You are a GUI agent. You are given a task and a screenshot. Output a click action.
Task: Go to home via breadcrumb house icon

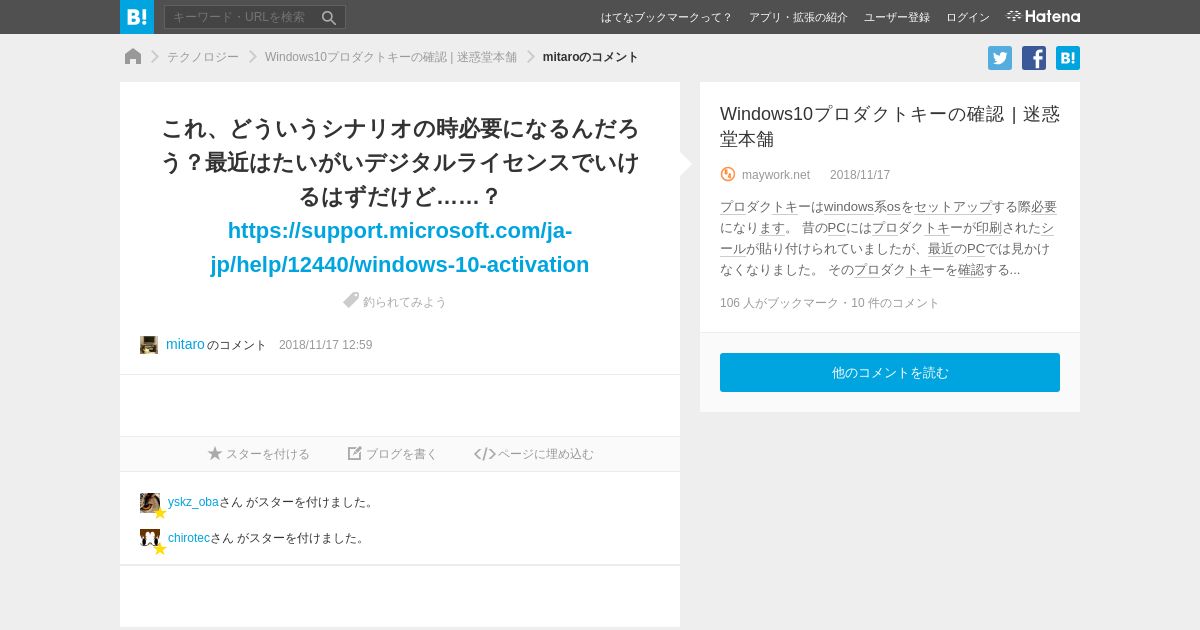(x=133, y=57)
